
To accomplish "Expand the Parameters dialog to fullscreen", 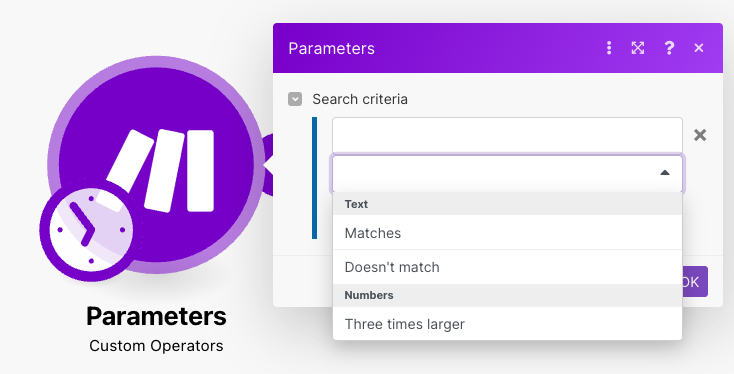I will point(638,48).
